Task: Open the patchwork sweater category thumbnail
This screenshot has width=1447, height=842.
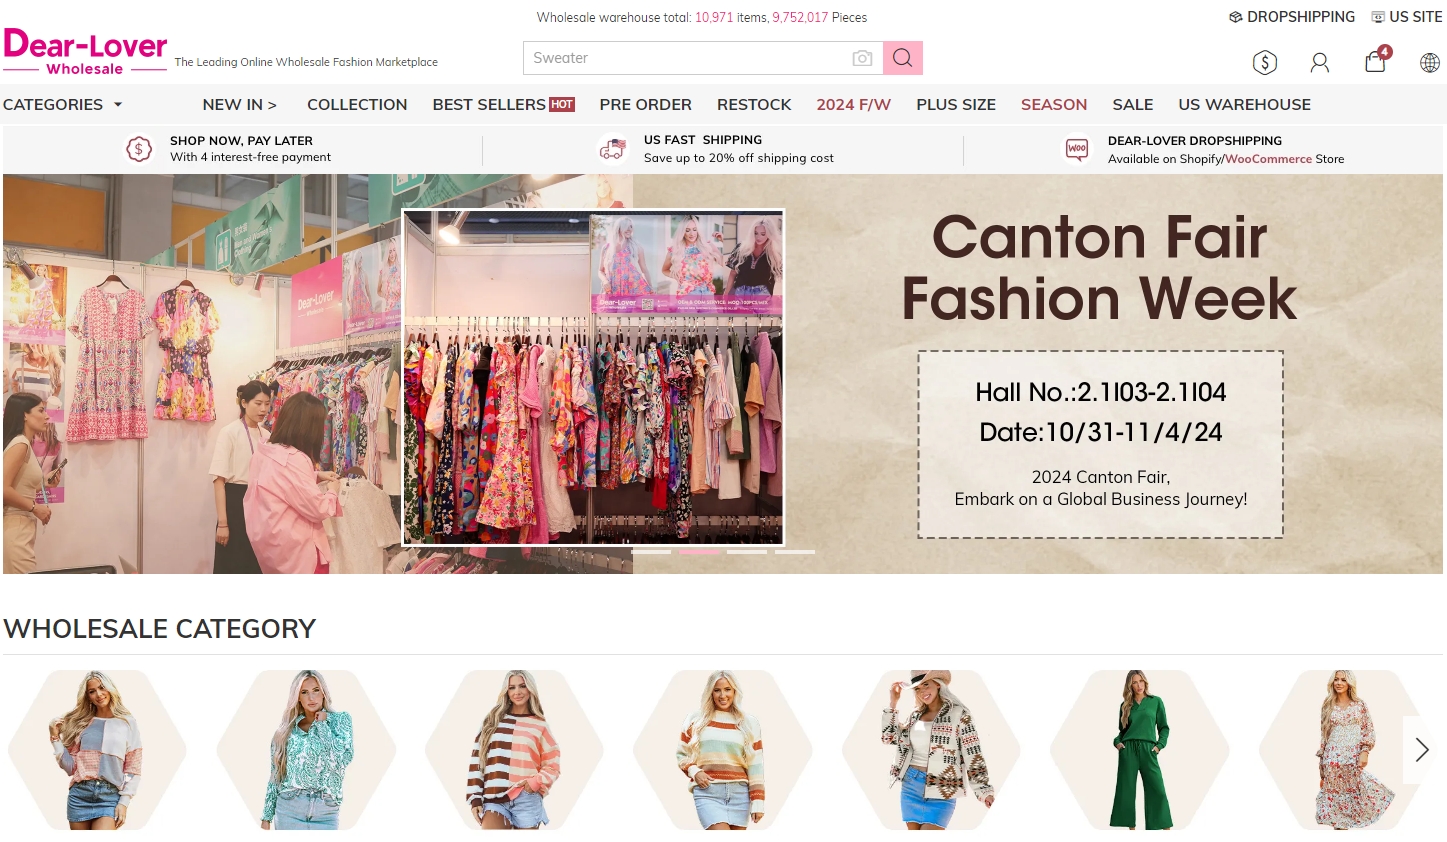Action: [97, 750]
